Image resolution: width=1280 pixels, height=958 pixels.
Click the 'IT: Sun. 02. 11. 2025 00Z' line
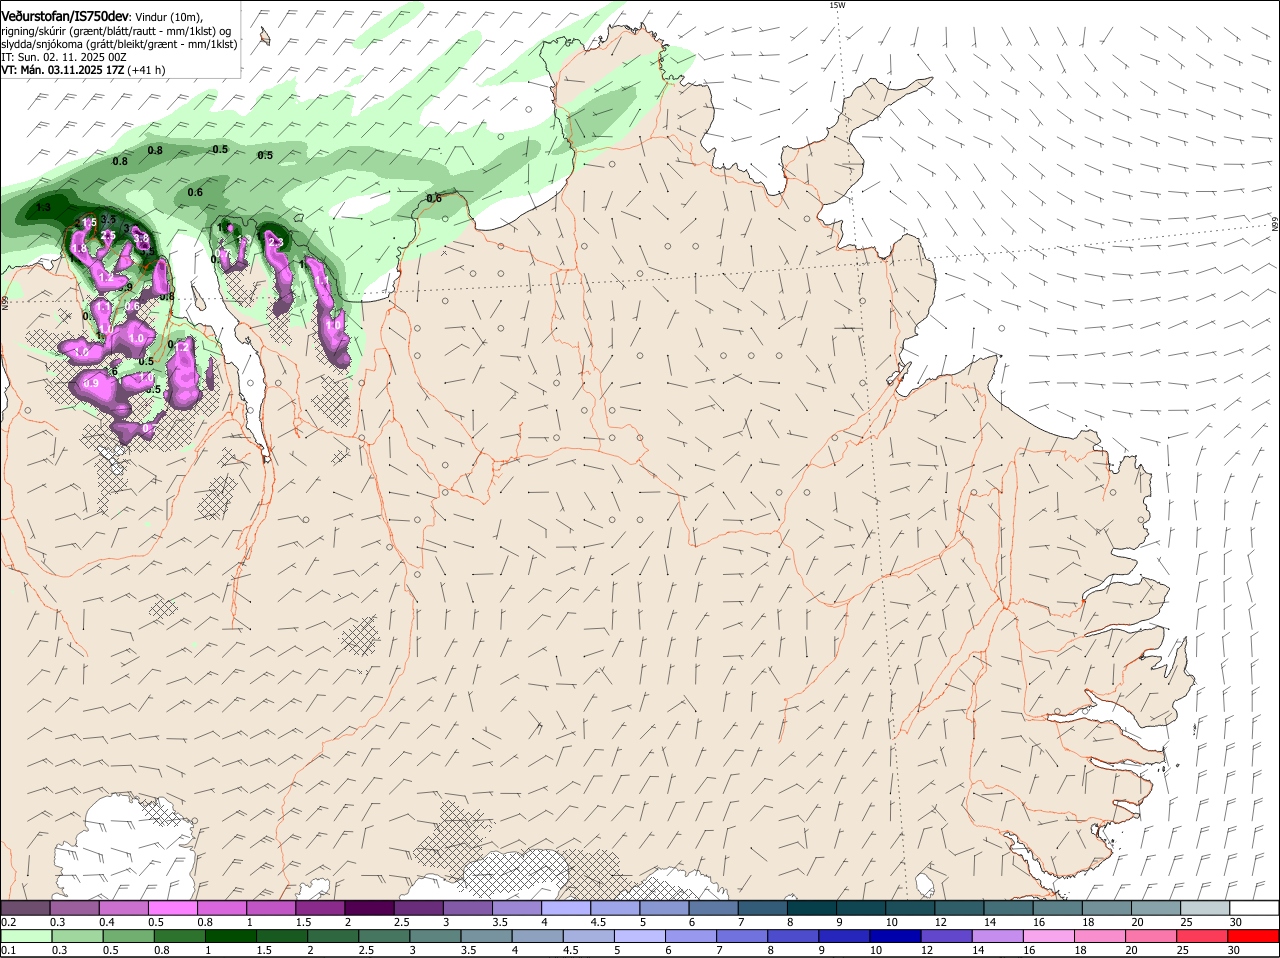[64, 57]
